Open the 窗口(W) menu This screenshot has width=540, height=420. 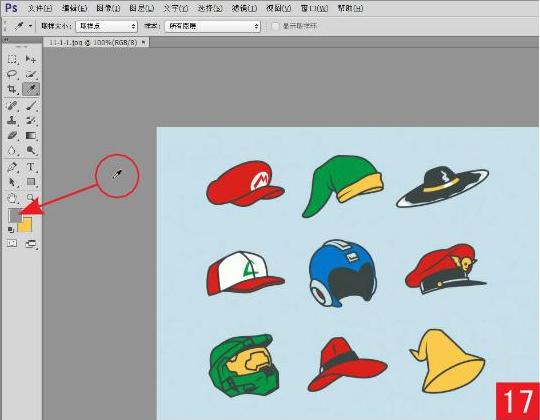[x=314, y=8]
